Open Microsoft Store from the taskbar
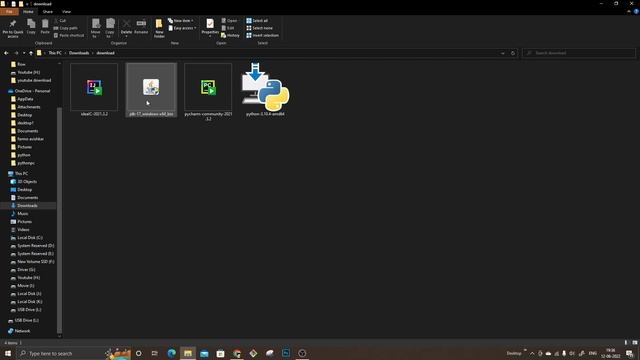 pos(220,353)
